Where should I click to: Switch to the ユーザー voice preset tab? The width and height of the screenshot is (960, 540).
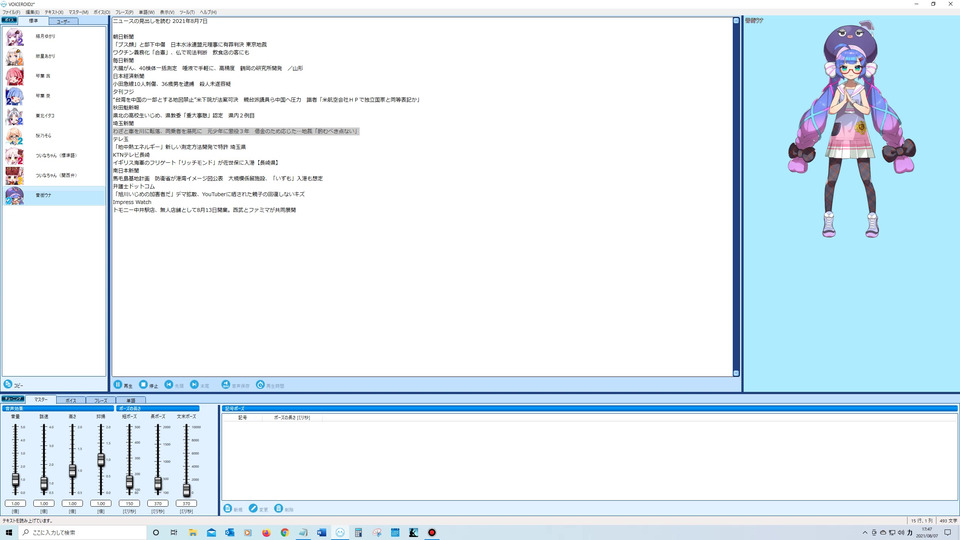pos(63,21)
